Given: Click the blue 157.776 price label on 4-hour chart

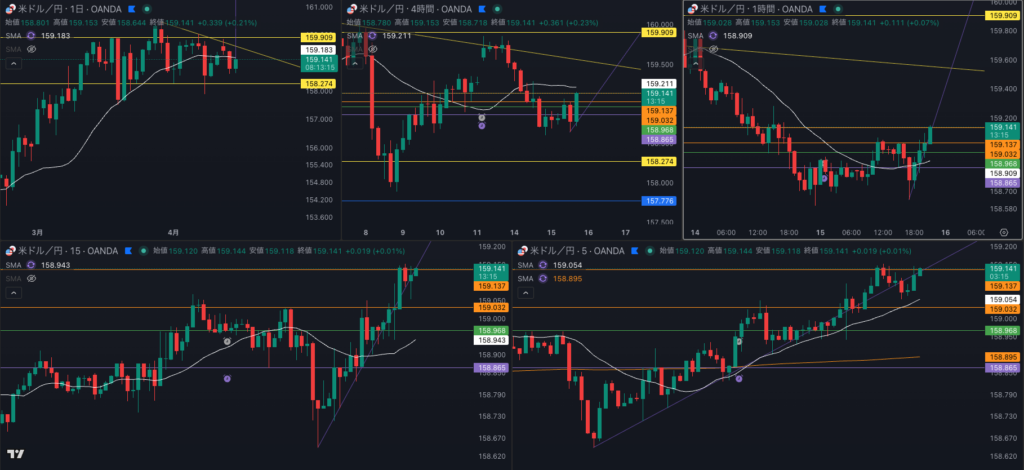Looking at the screenshot, I should click(659, 200).
